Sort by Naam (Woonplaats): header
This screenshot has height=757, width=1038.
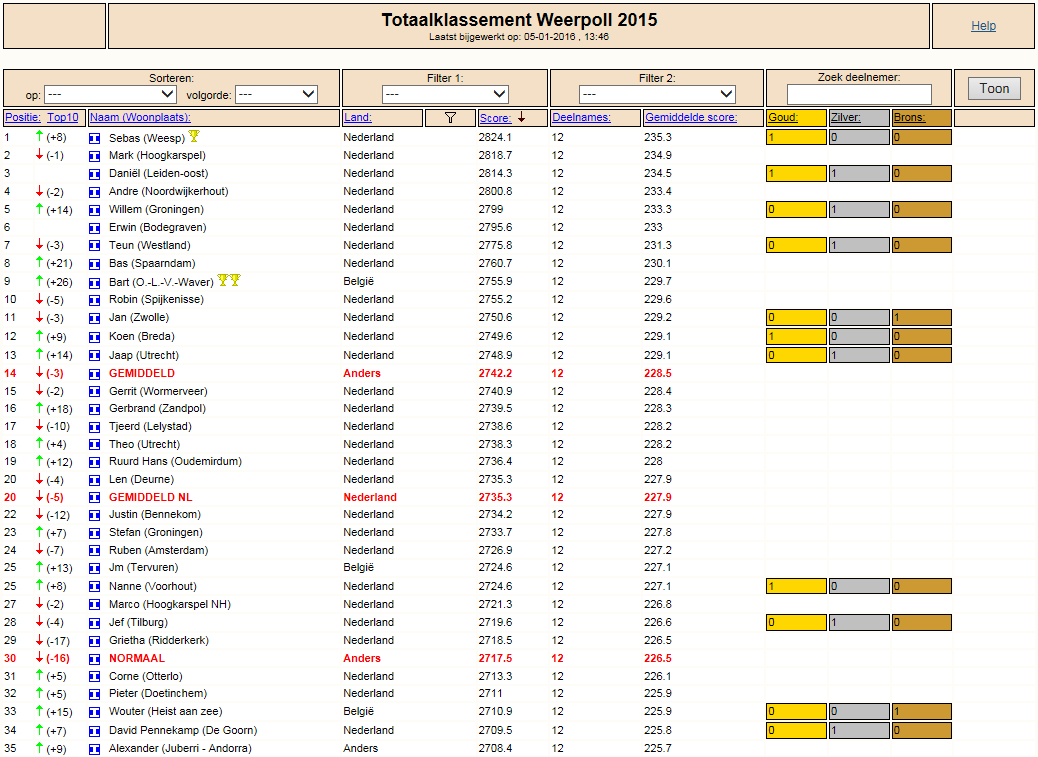[x=140, y=118]
